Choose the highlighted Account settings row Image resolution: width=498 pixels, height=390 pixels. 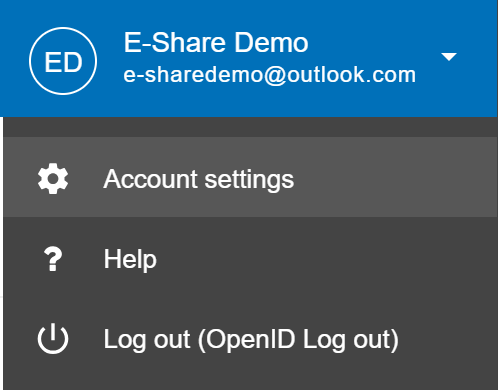click(x=250, y=177)
